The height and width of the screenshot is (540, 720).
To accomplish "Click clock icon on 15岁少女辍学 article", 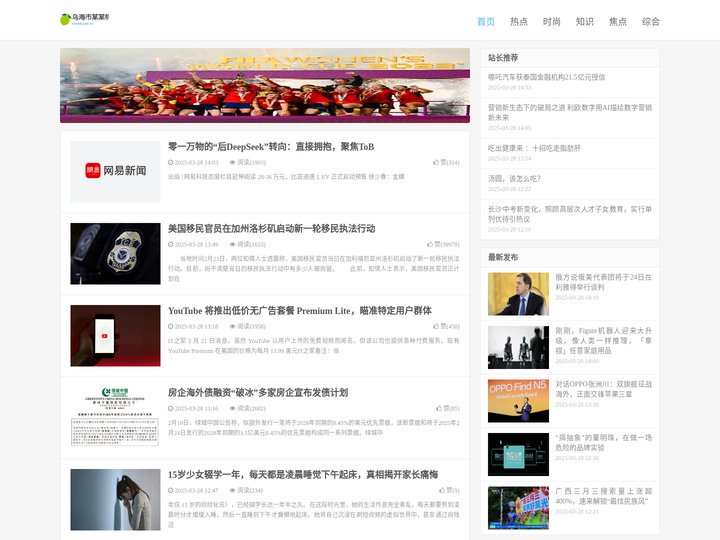I will 171,490.
